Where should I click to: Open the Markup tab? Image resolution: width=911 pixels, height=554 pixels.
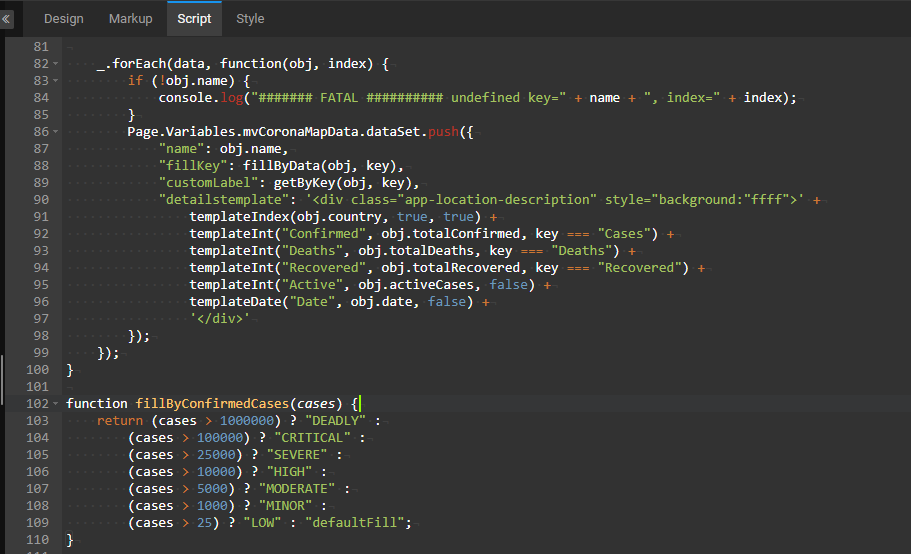click(130, 19)
